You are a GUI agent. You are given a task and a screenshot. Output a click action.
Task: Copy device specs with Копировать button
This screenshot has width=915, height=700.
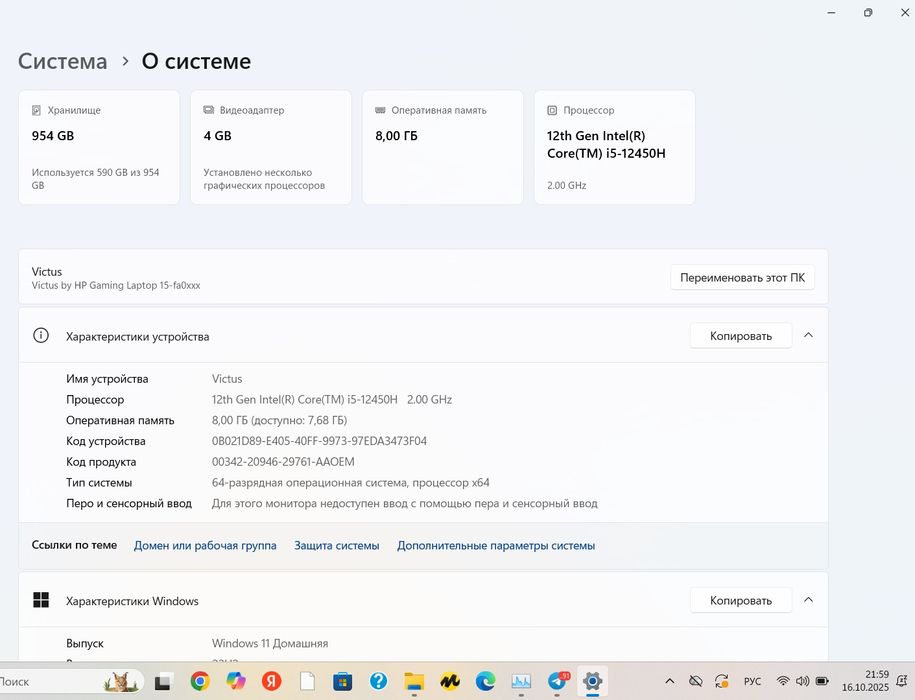tap(741, 336)
